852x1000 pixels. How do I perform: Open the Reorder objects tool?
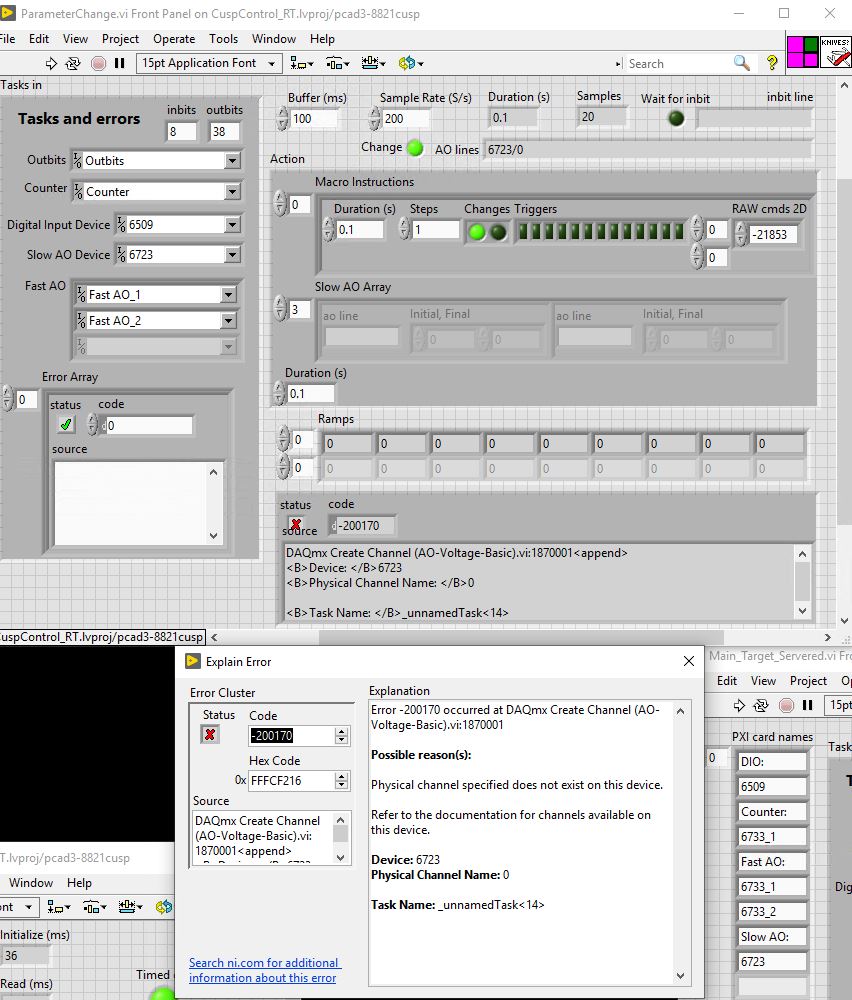tap(408, 63)
